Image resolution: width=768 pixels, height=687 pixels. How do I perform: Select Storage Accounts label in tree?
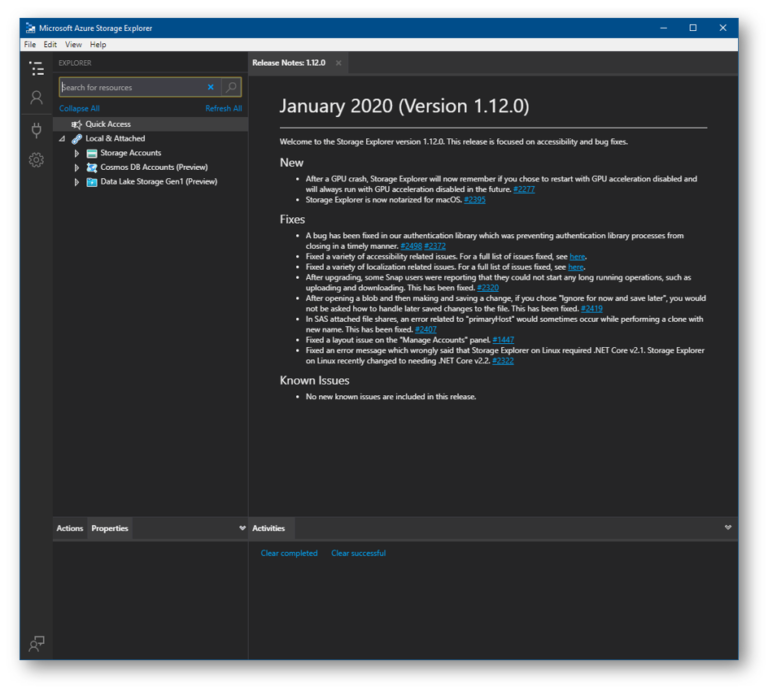pos(131,153)
